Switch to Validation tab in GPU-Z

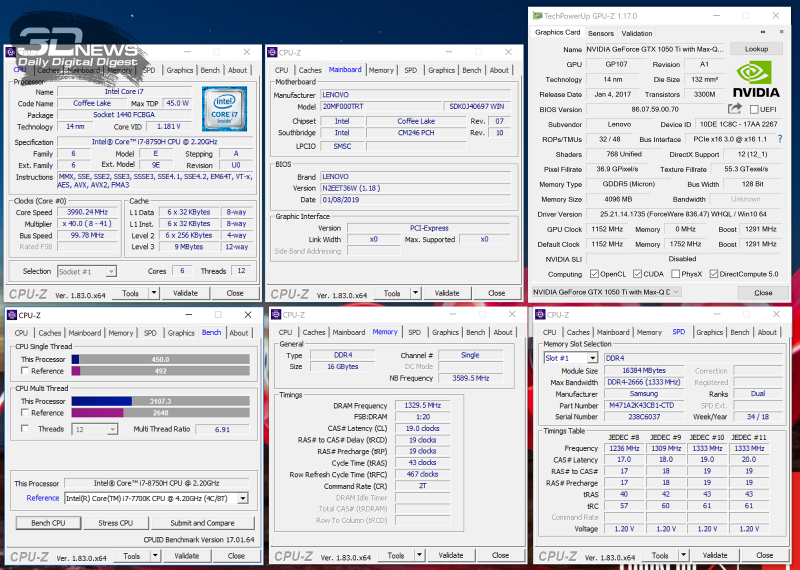point(636,33)
